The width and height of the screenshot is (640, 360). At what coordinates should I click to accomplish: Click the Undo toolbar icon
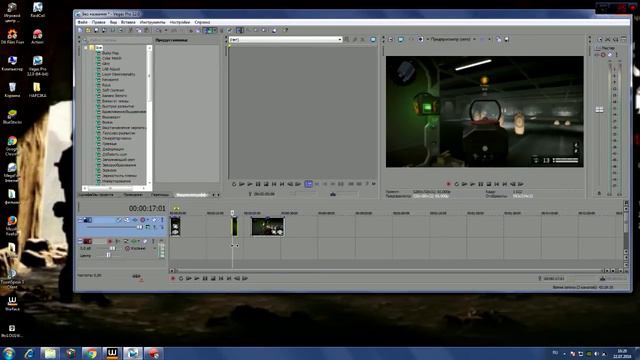159,30
